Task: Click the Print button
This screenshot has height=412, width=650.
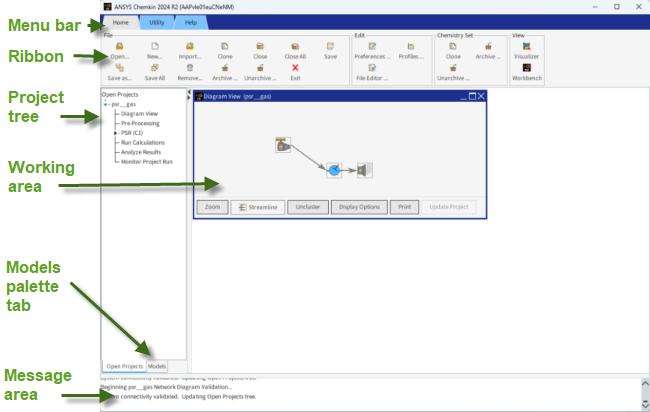Action: coord(405,207)
